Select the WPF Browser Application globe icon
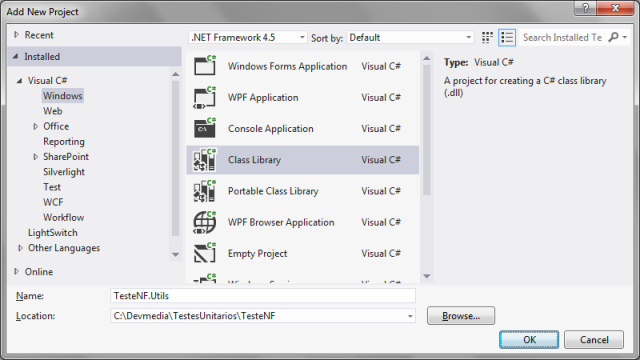The height and width of the screenshot is (360, 640). click(204, 222)
